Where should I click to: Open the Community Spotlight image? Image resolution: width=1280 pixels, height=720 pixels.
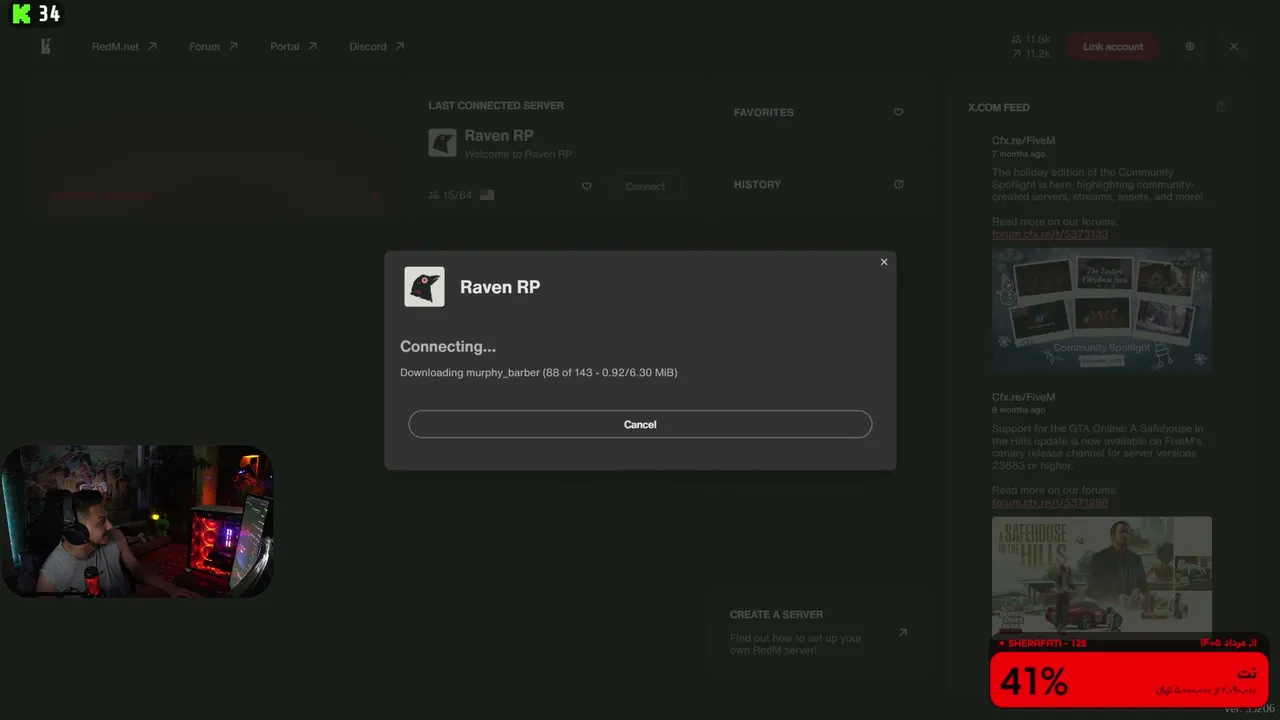pos(1102,310)
